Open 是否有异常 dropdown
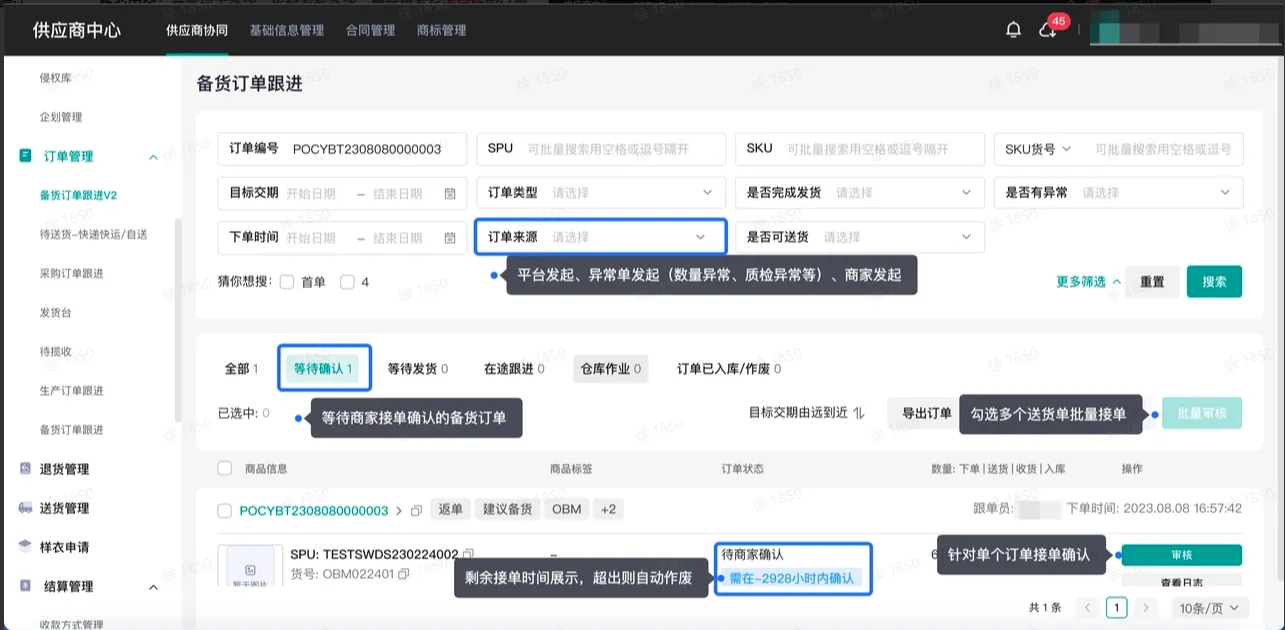This screenshot has width=1285, height=630. tap(1119, 192)
